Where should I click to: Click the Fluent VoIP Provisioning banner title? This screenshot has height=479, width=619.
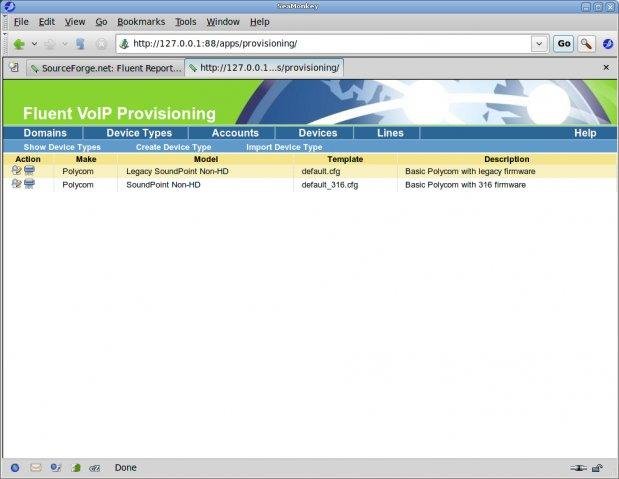coord(119,114)
